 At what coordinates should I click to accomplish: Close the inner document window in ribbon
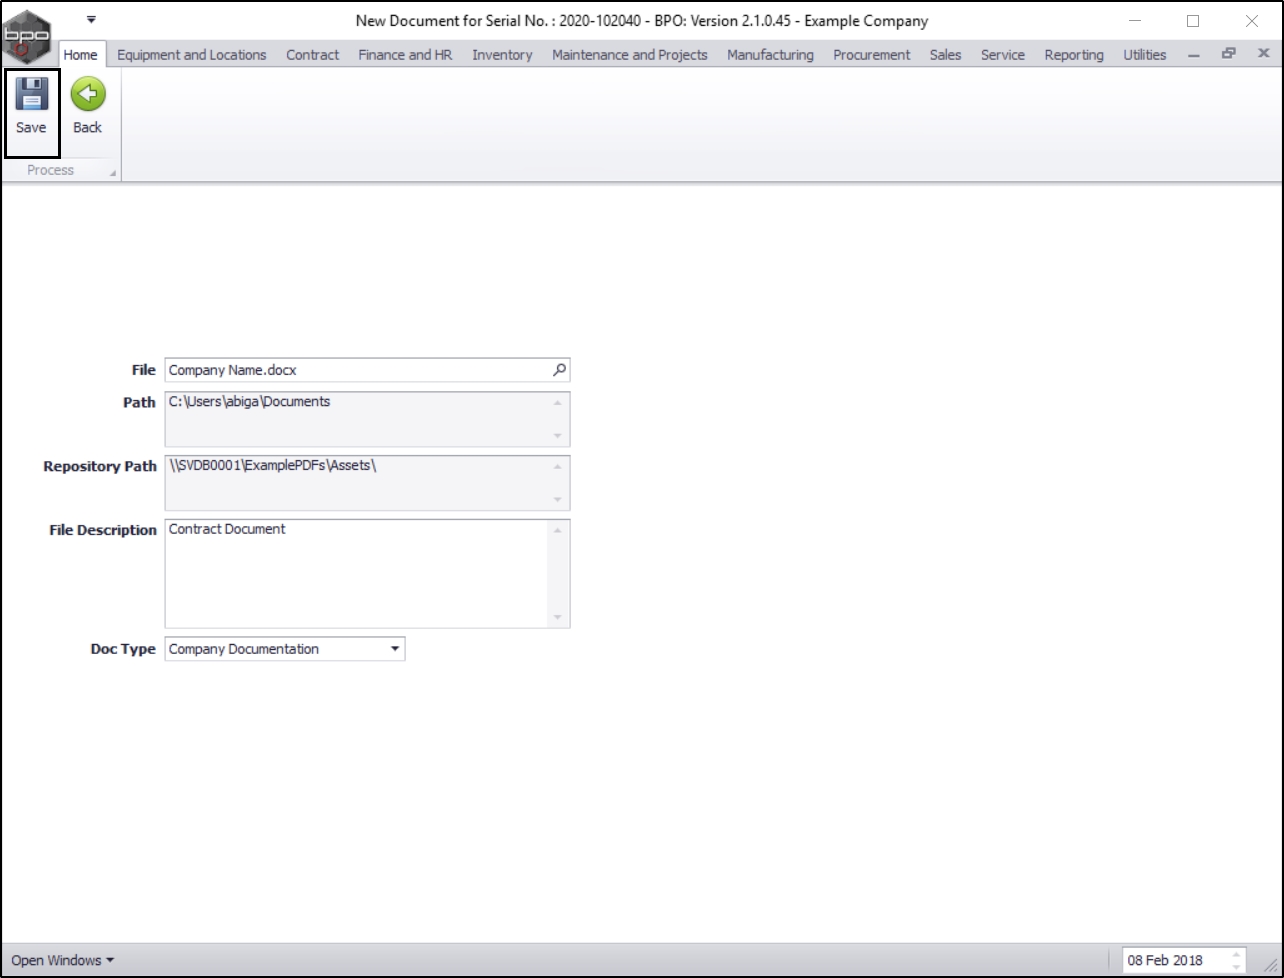tap(1263, 54)
